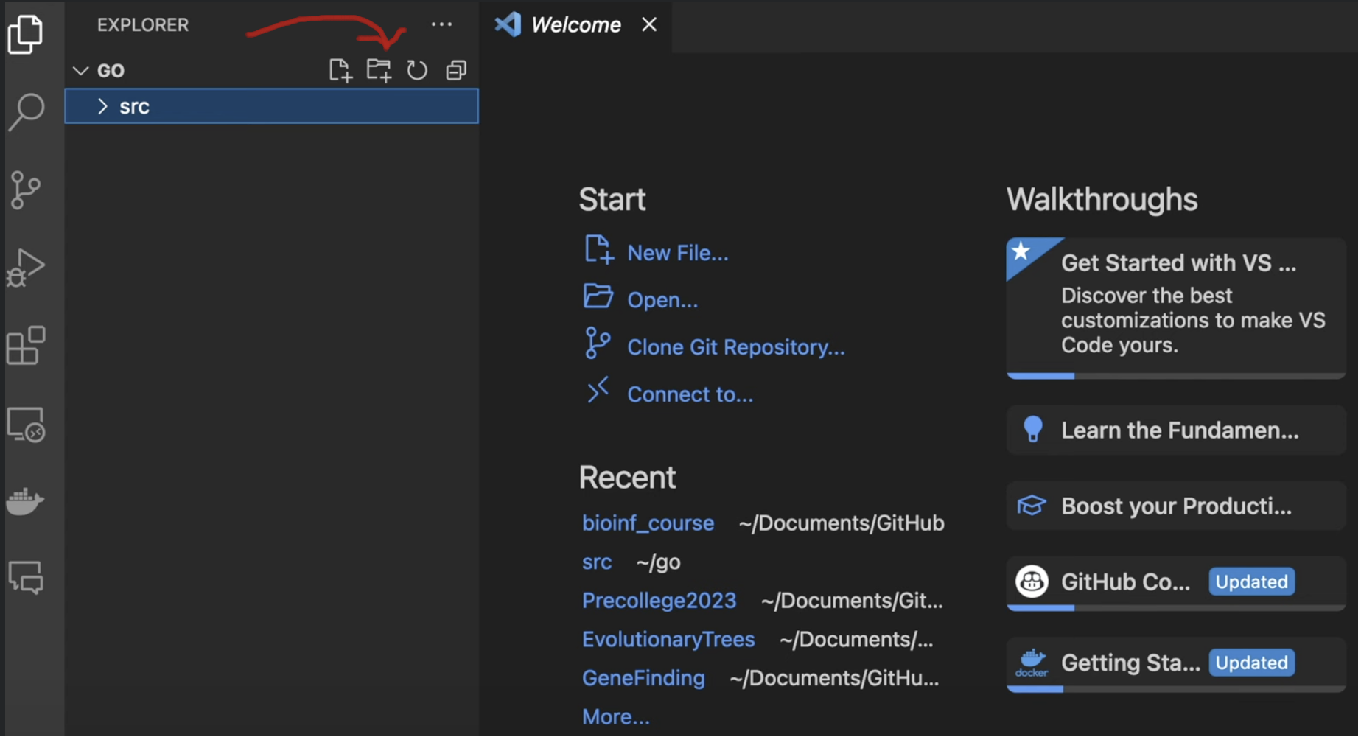
Task: Click More... under Recent list
Action: click(616, 717)
